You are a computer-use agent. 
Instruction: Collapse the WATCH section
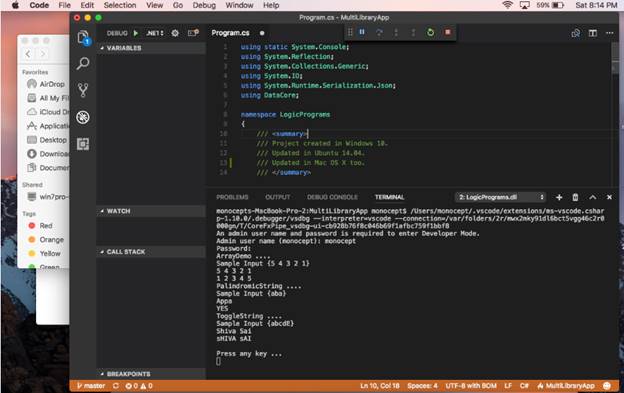151,211
